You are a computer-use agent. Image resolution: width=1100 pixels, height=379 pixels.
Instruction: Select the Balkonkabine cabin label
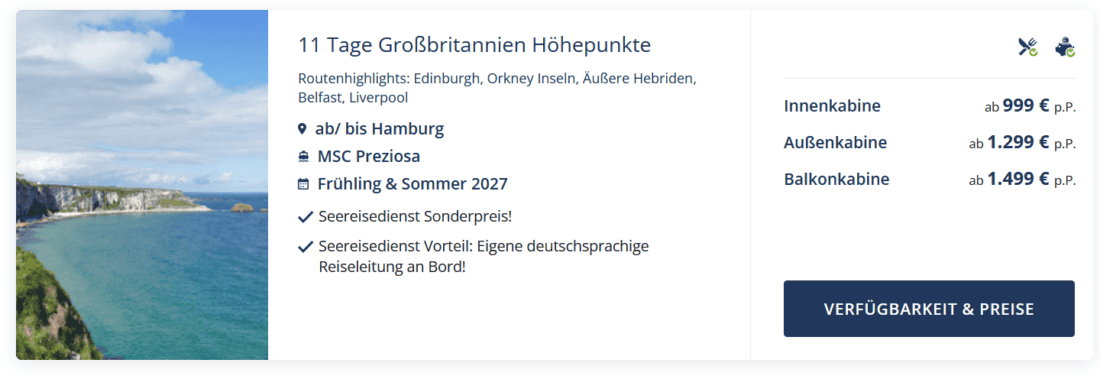(836, 179)
